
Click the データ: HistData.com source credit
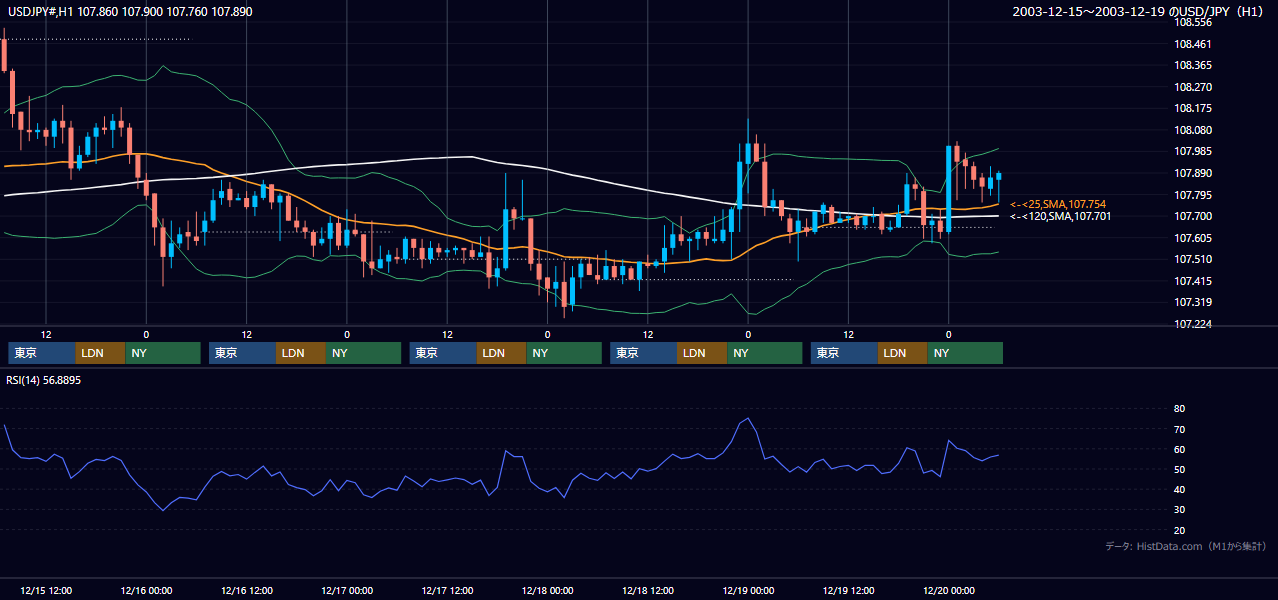(1185, 546)
